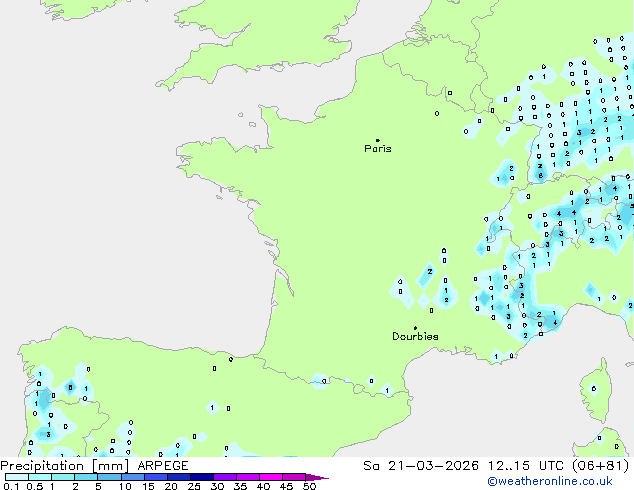Viewport: 634px width, 490px height.
Task: Click the 45 value on legend scale
Action: point(286,486)
